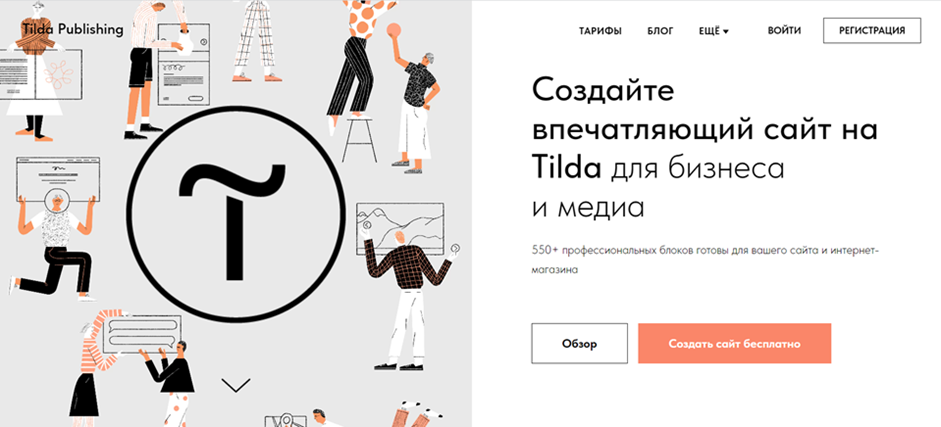This screenshot has width=941, height=427.
Task: Click the Создать сайт бесплатно button
Action: click(735, 344)
